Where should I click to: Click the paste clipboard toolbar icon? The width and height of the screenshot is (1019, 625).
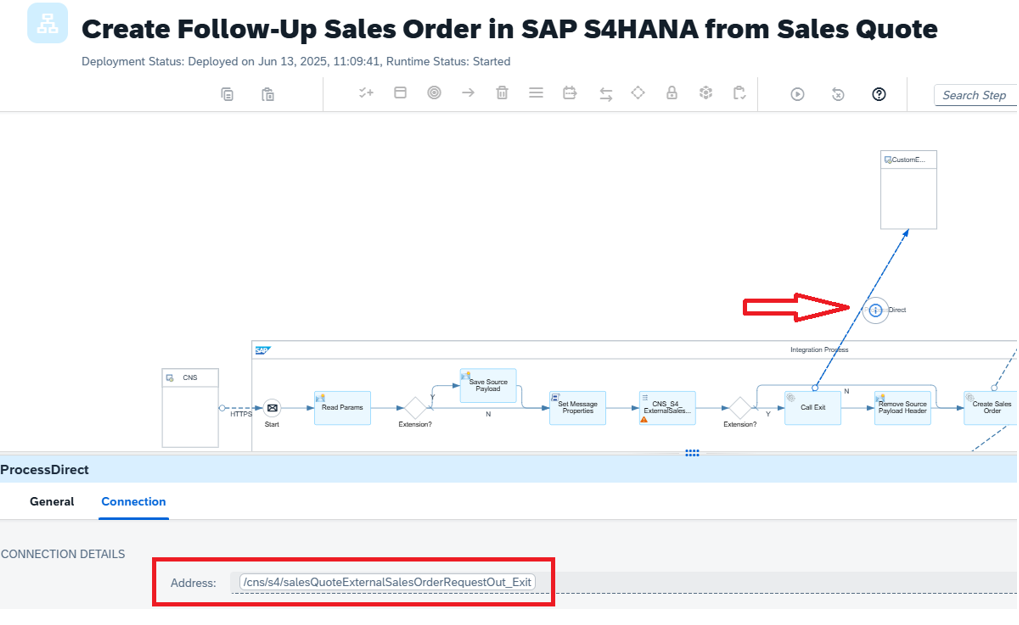268,95
